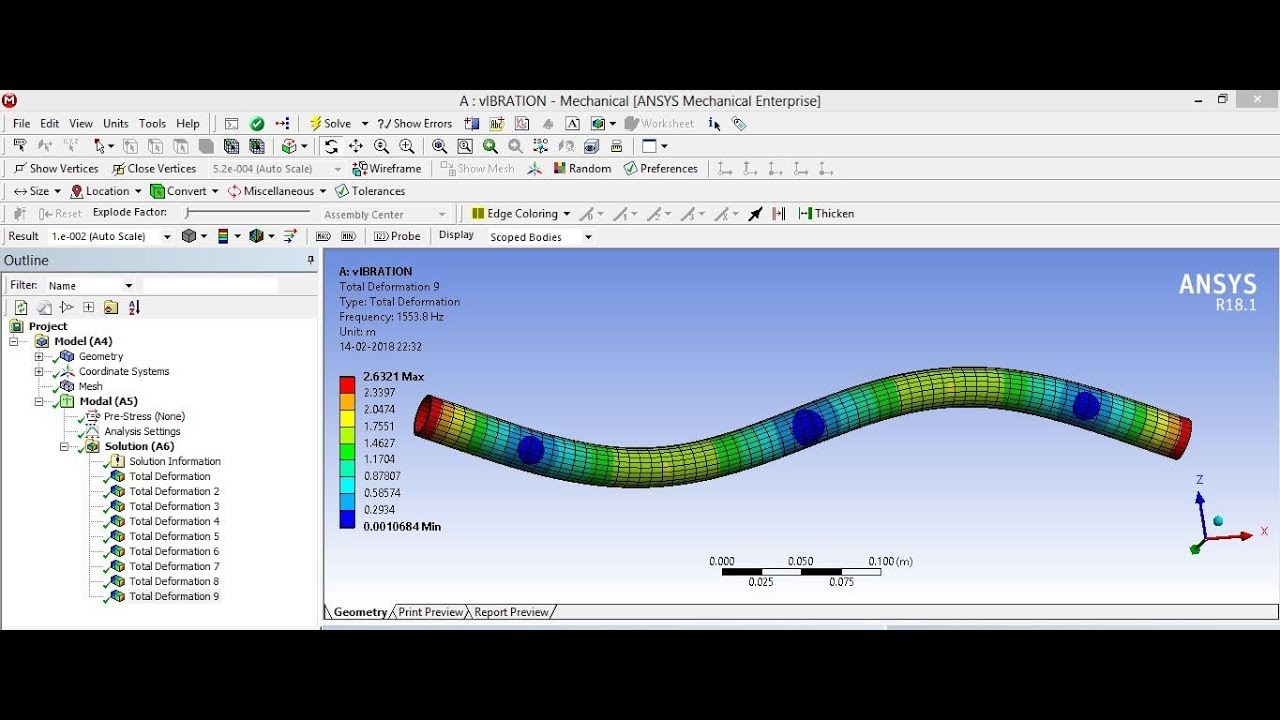Open the Units menu

tap(116, 124)
